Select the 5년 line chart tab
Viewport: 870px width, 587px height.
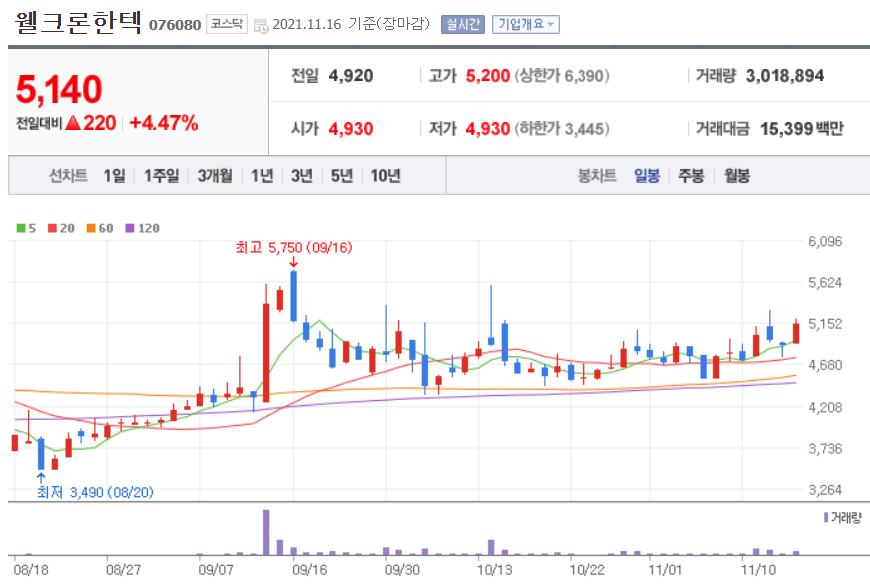click(x=342, y=176)
